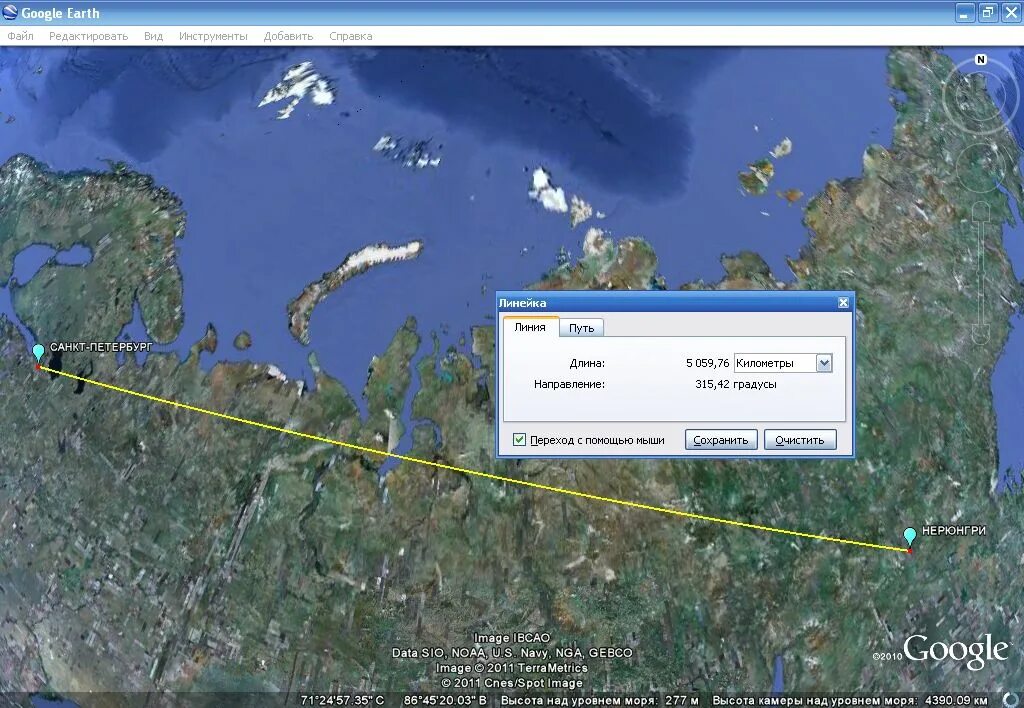Click the Google Earth title bar icon

coord(10,12)
